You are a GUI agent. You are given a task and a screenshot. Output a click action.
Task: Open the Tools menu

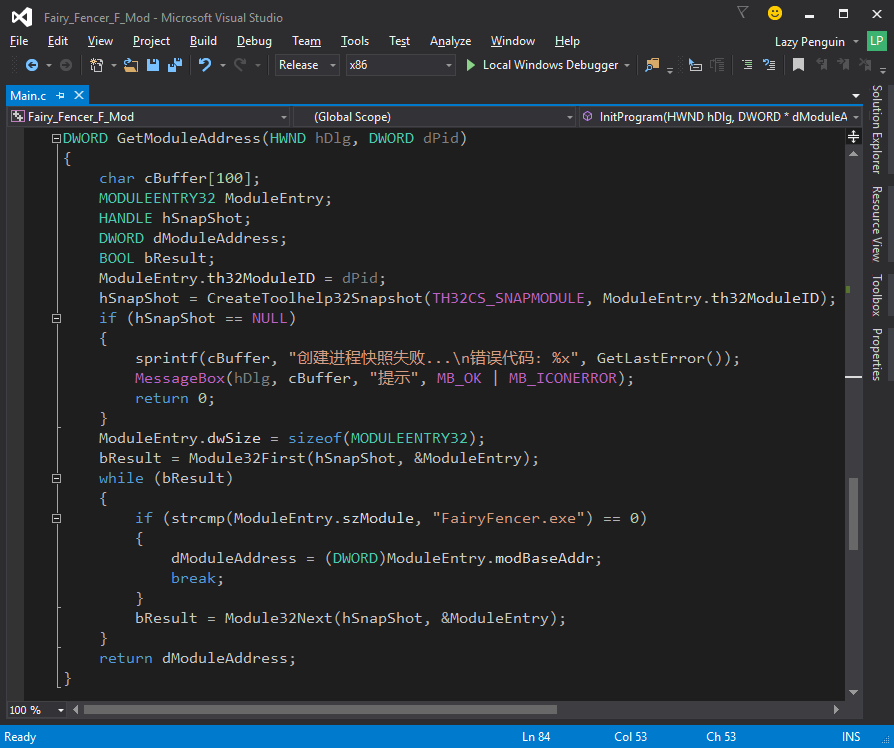coord(355,41)
